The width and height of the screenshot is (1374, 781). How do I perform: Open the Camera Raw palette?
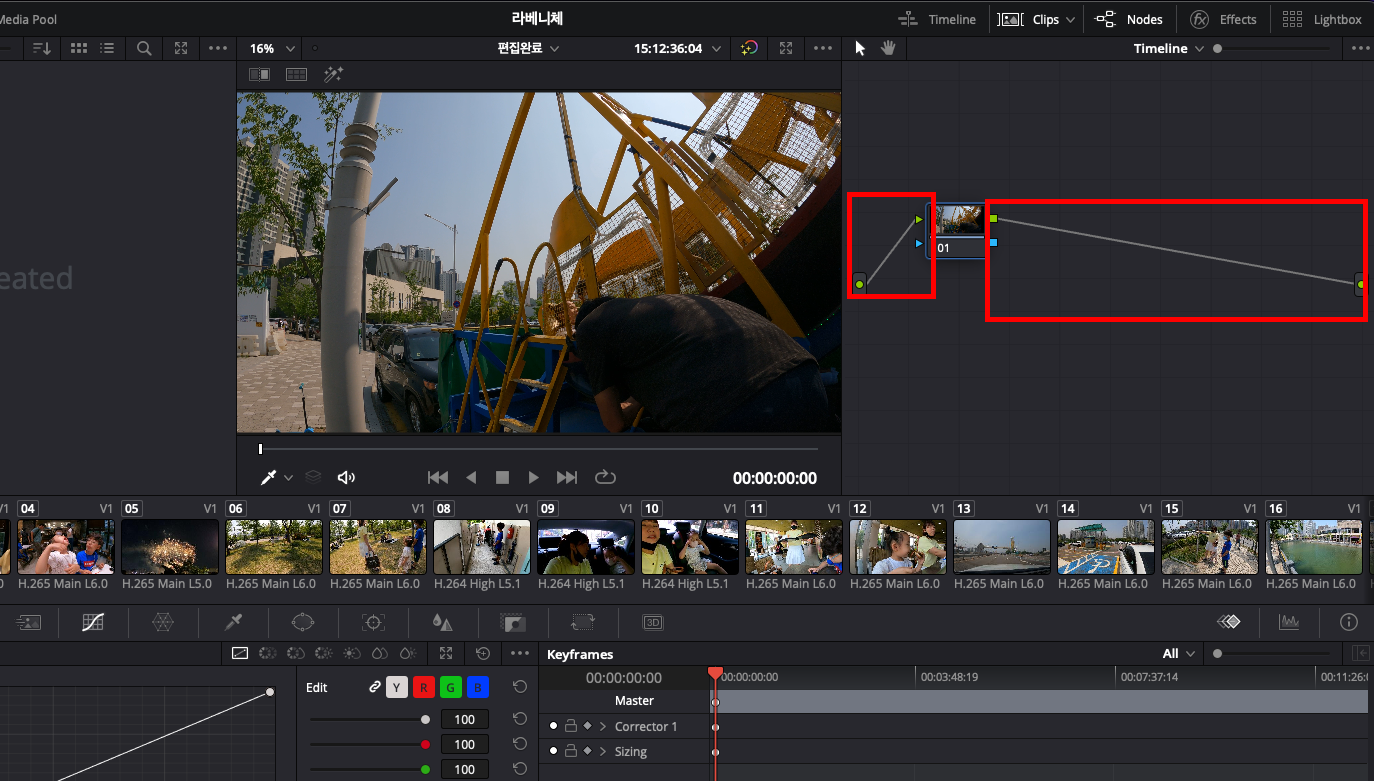[29, 622]
